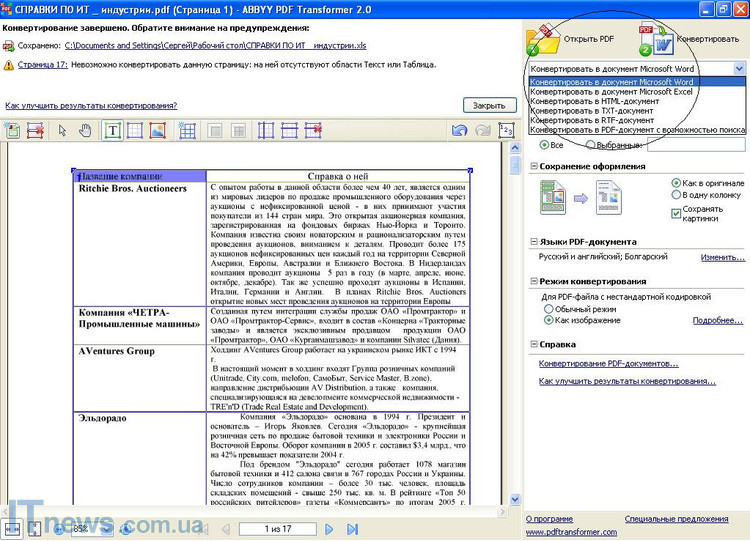Screen dimensions: 750x541
Task: Select the Picture area drawing tool
Action: 157,130
